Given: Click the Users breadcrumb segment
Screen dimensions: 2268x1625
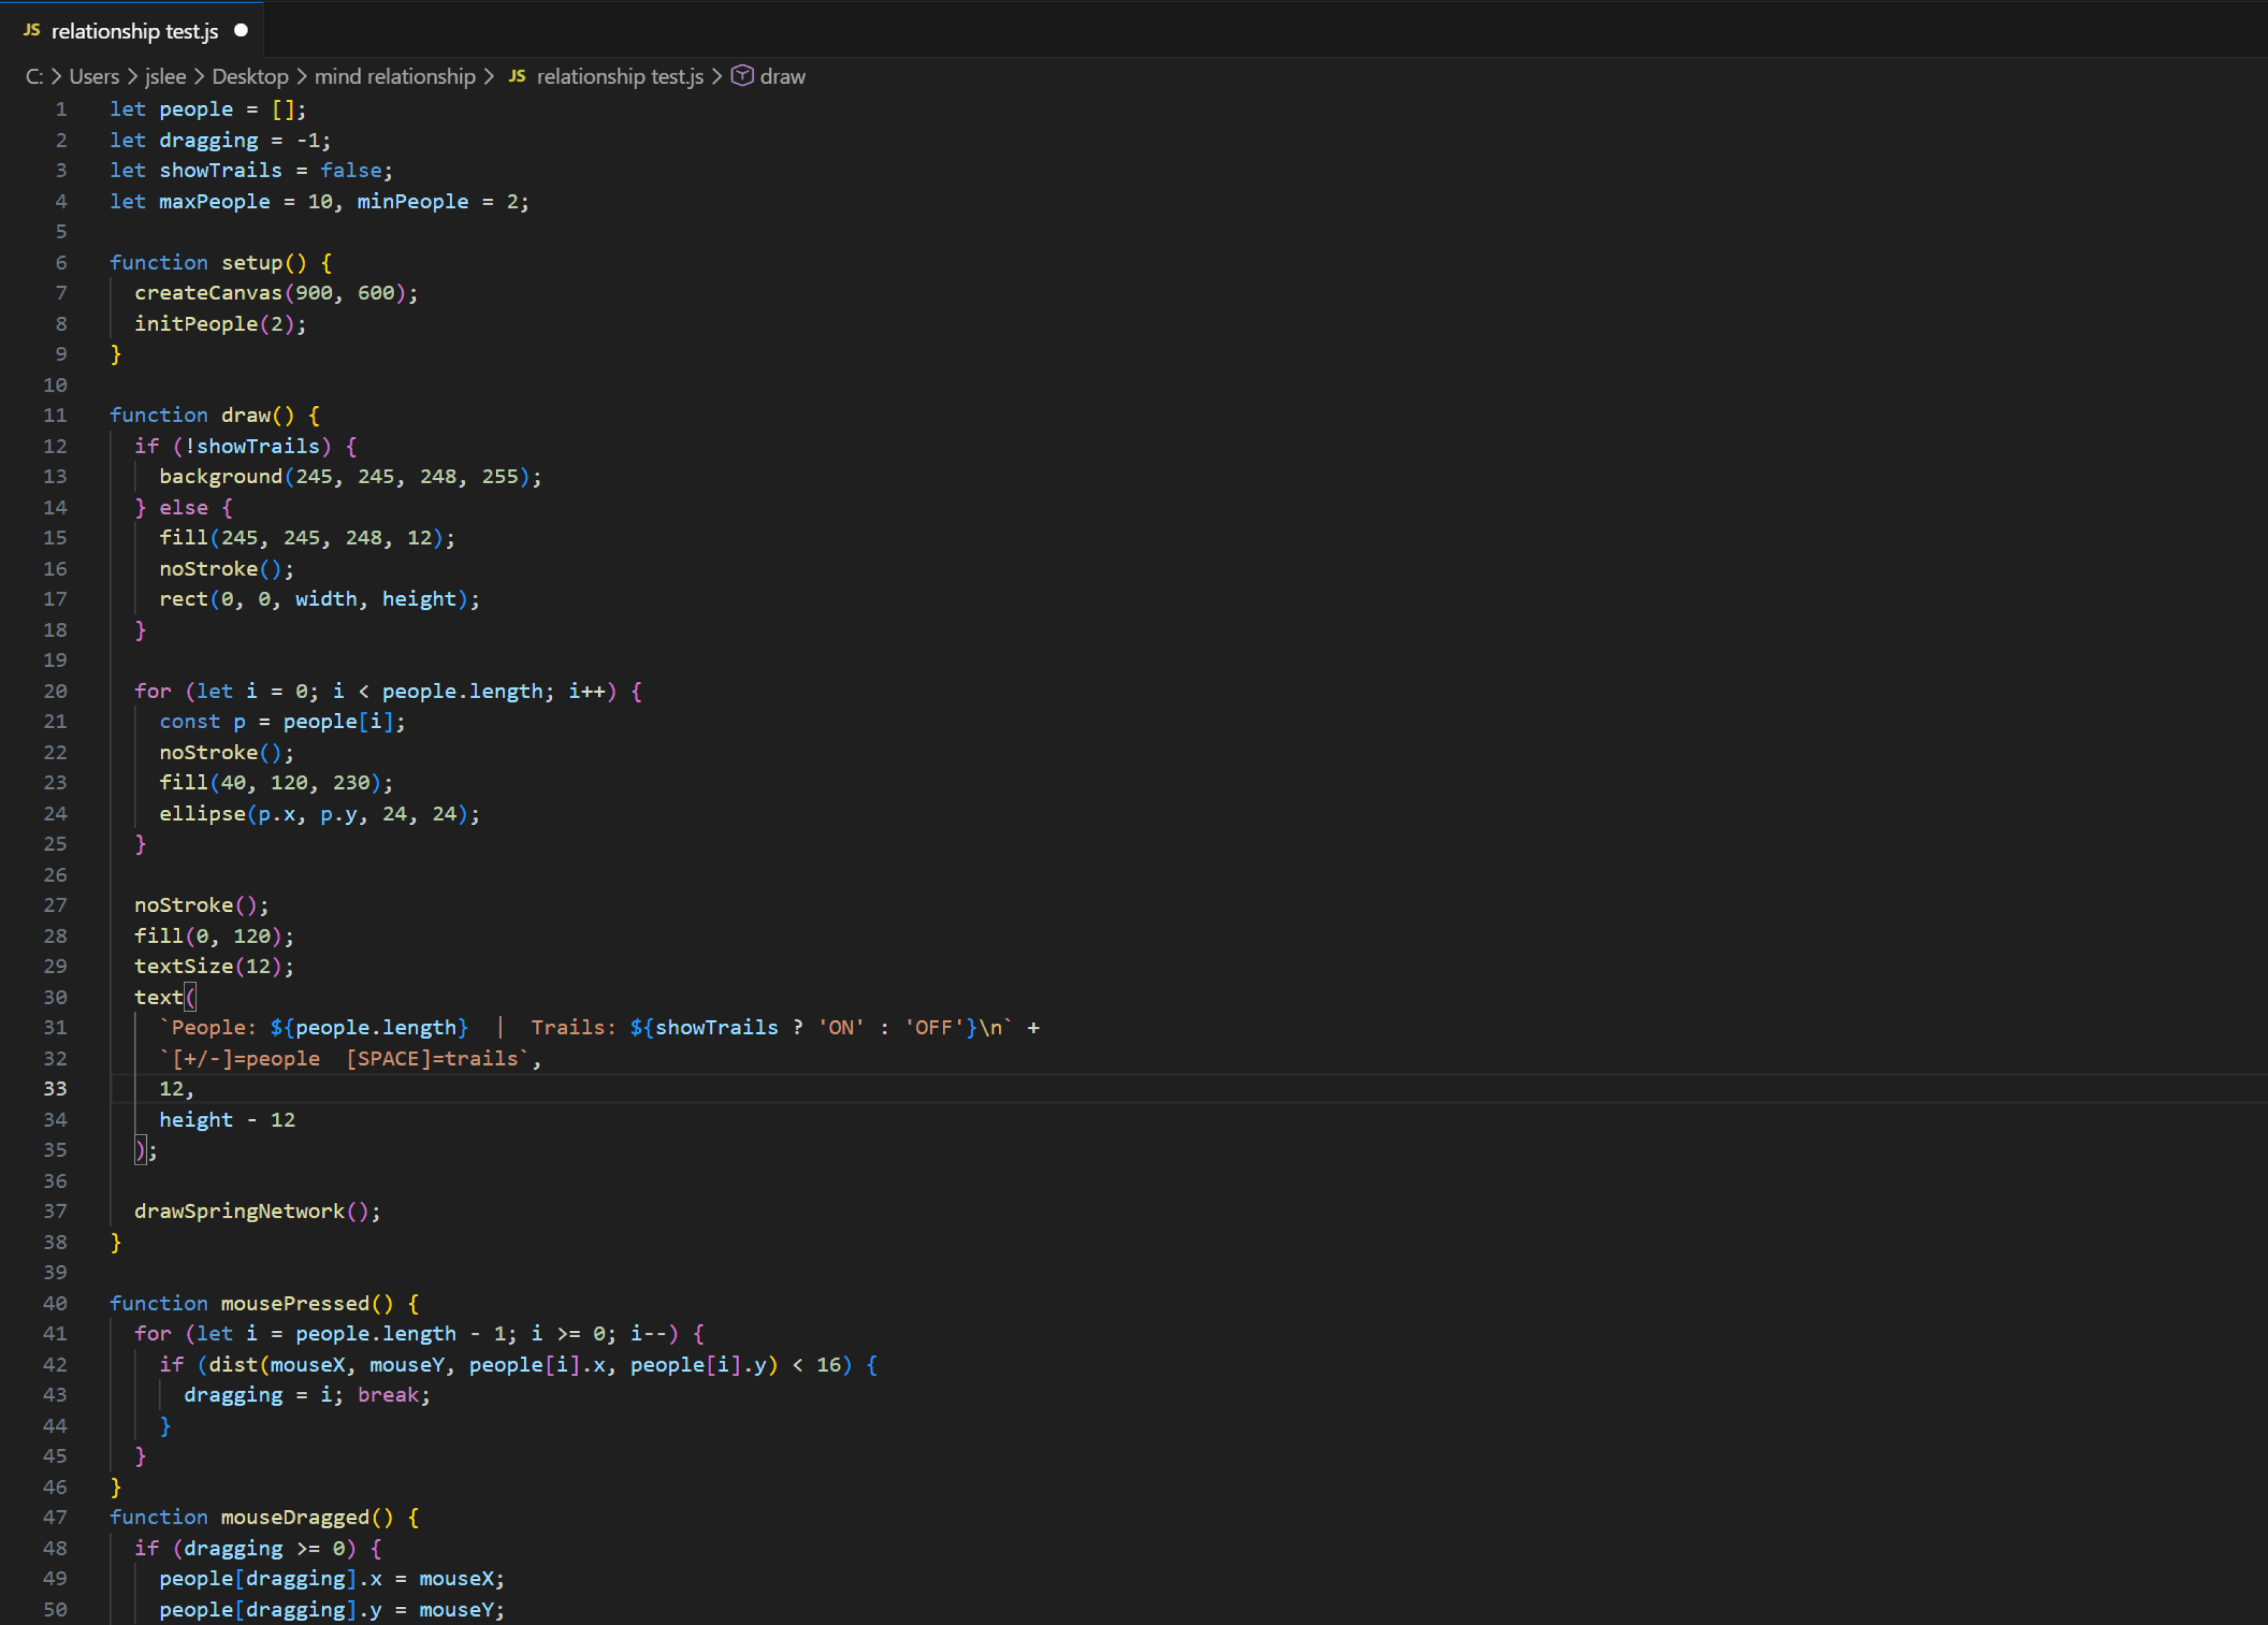Looking at the screenshot, I should pyautogui.click(x=93, y=77).
